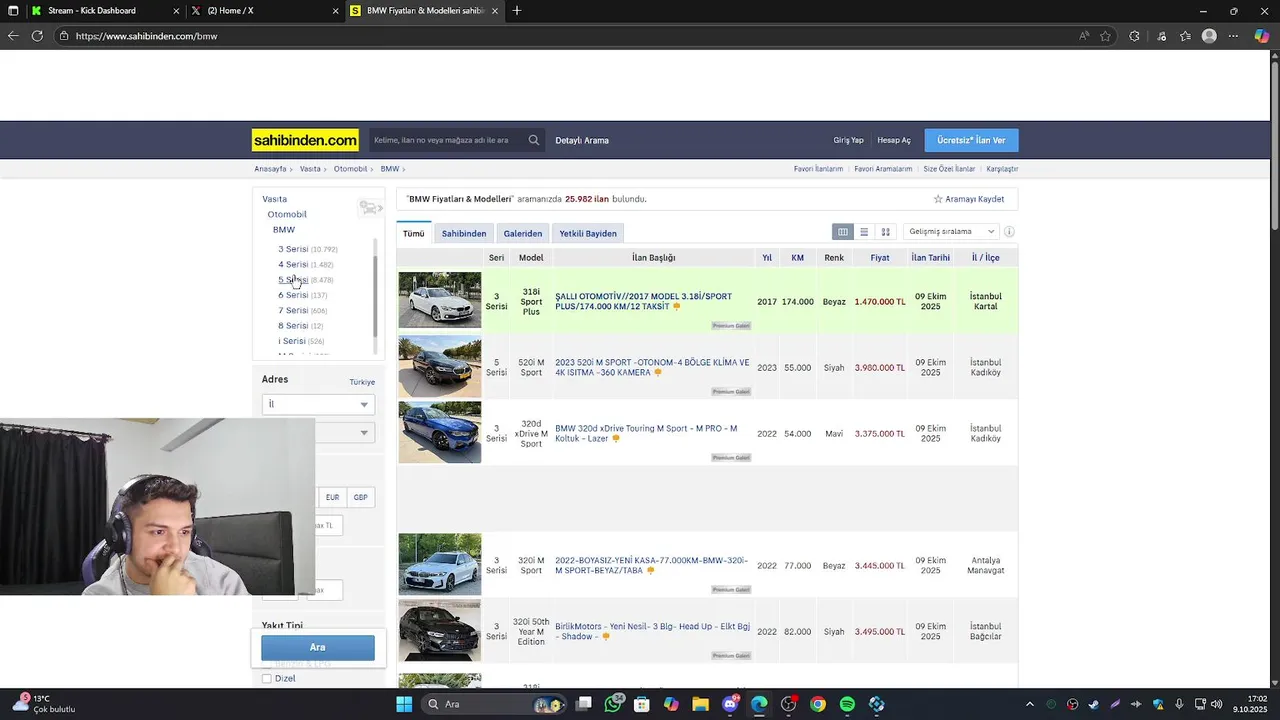This screenshot has height=720, width=1280.
Task: Click the Read aloud icon in address bar
Action: pyautogui.click(x=1084, y=36)
